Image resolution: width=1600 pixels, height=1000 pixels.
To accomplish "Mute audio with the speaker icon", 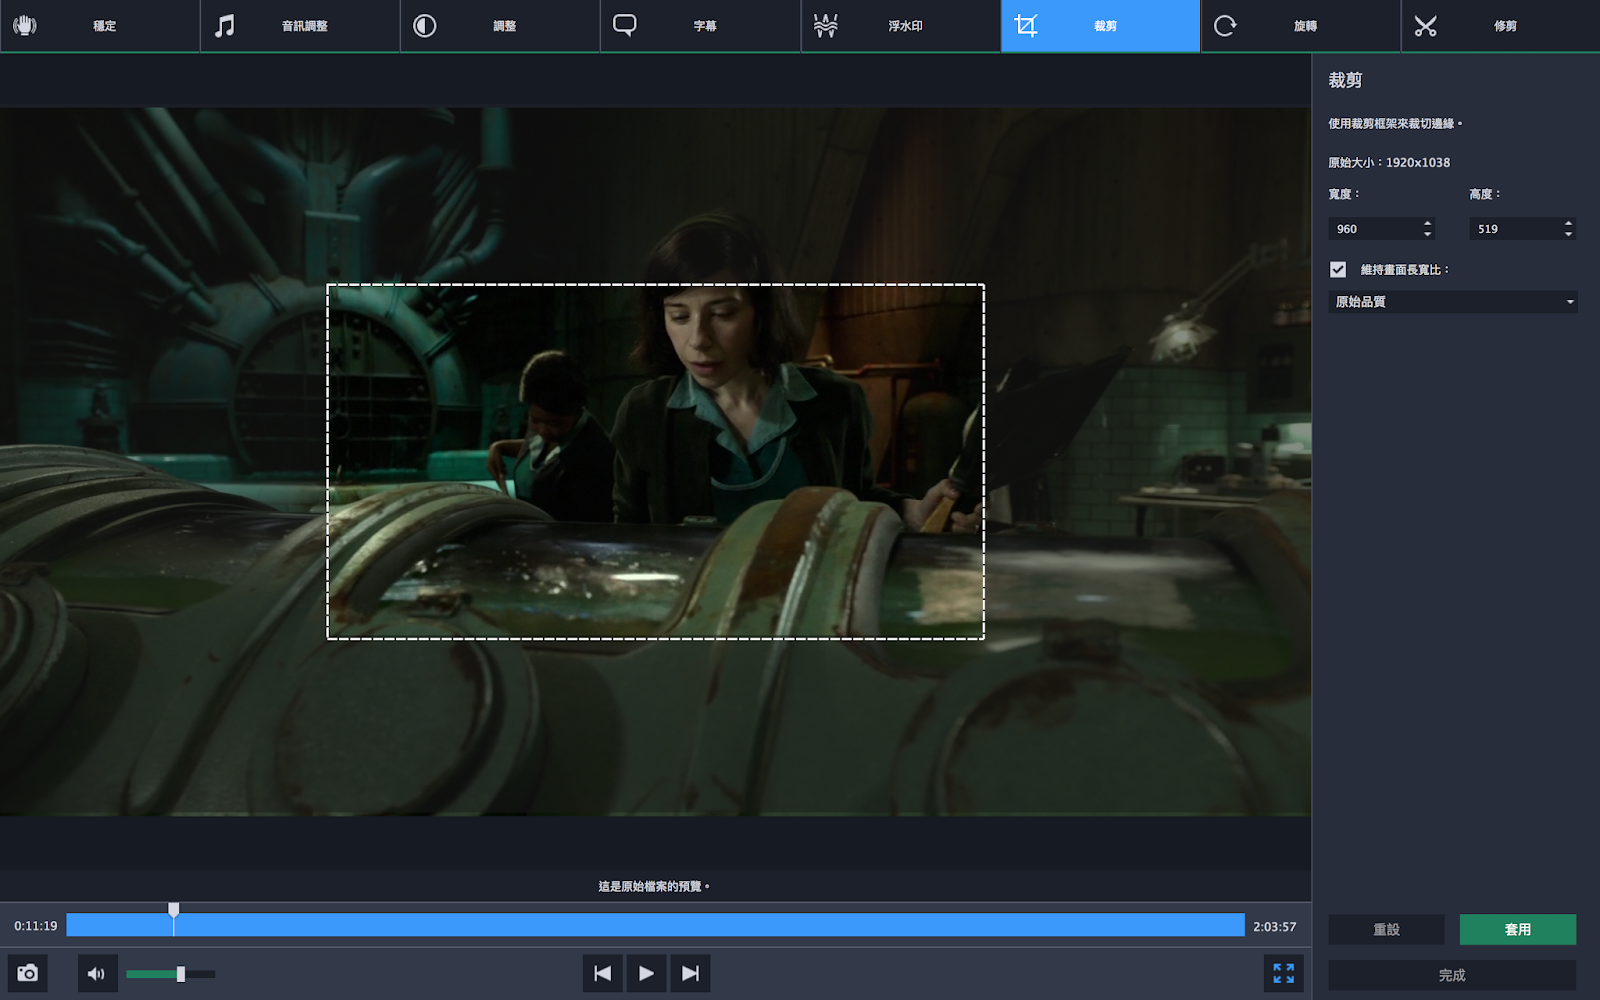I will [97, 973].
